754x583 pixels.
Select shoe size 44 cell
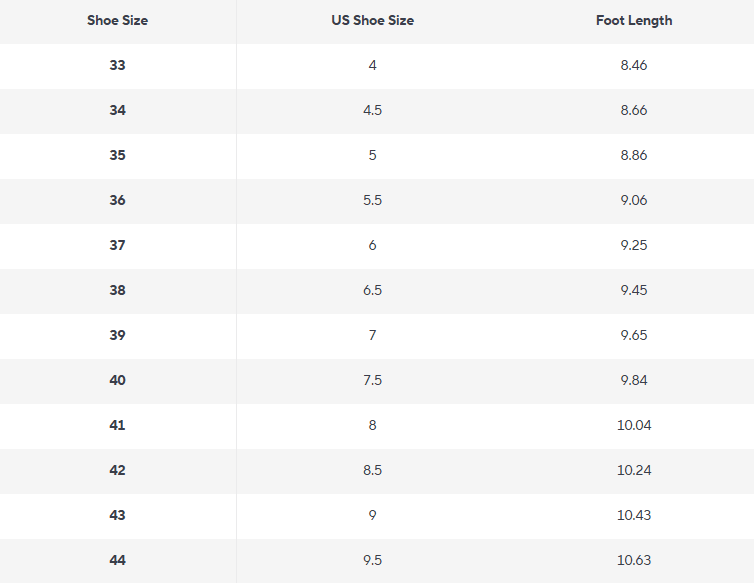(x=117, y=560)
